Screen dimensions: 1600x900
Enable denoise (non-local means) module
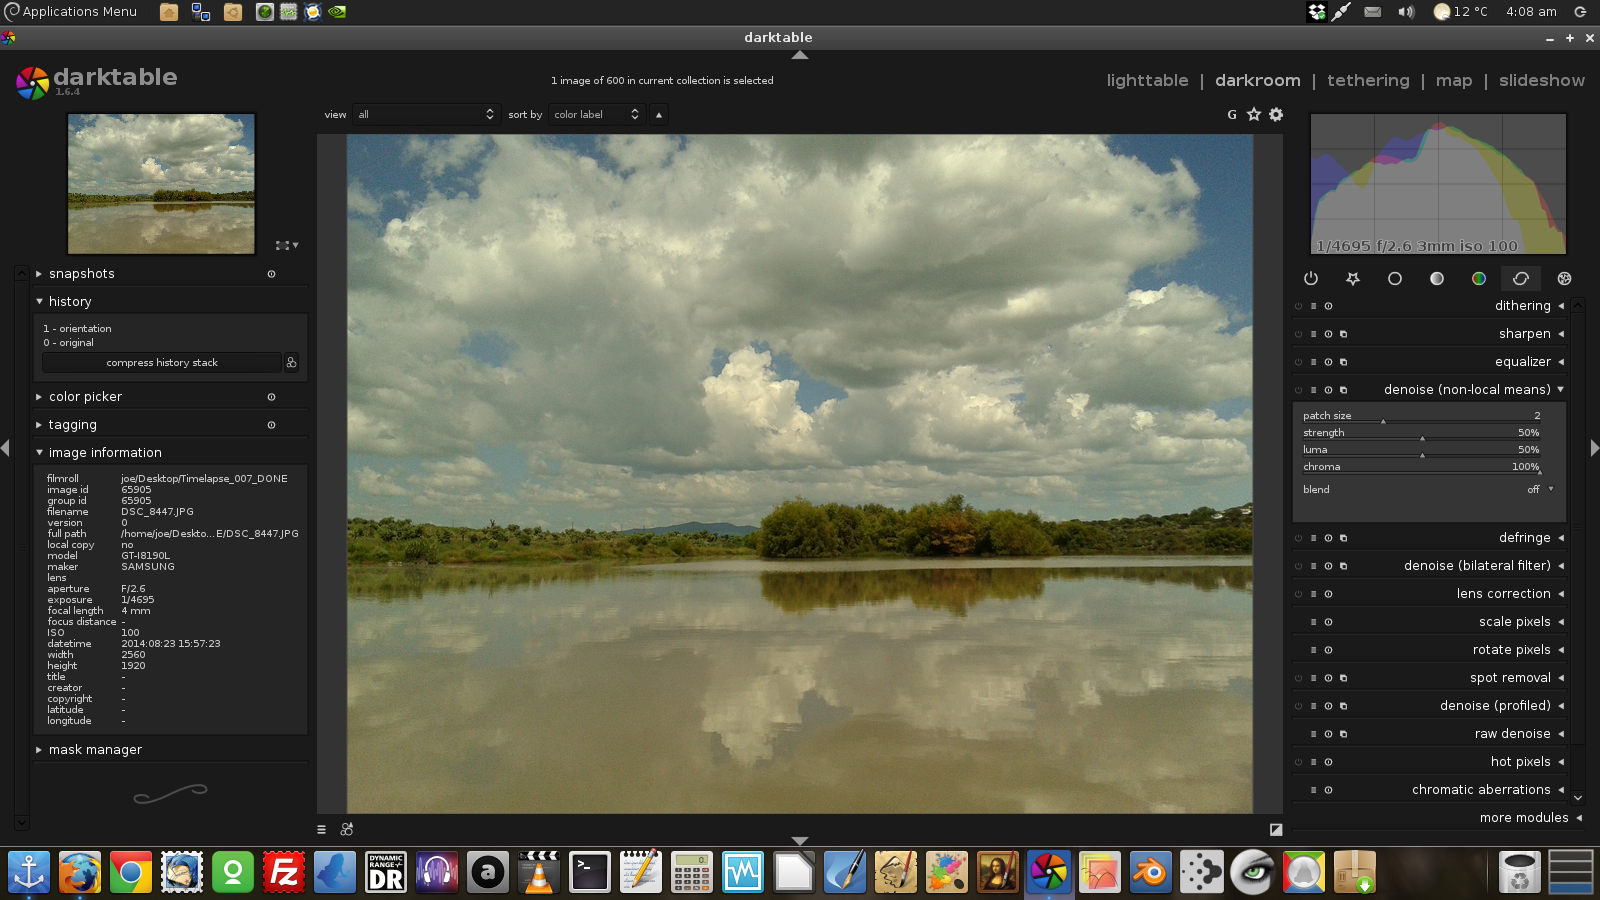(x=1298, y=390)
